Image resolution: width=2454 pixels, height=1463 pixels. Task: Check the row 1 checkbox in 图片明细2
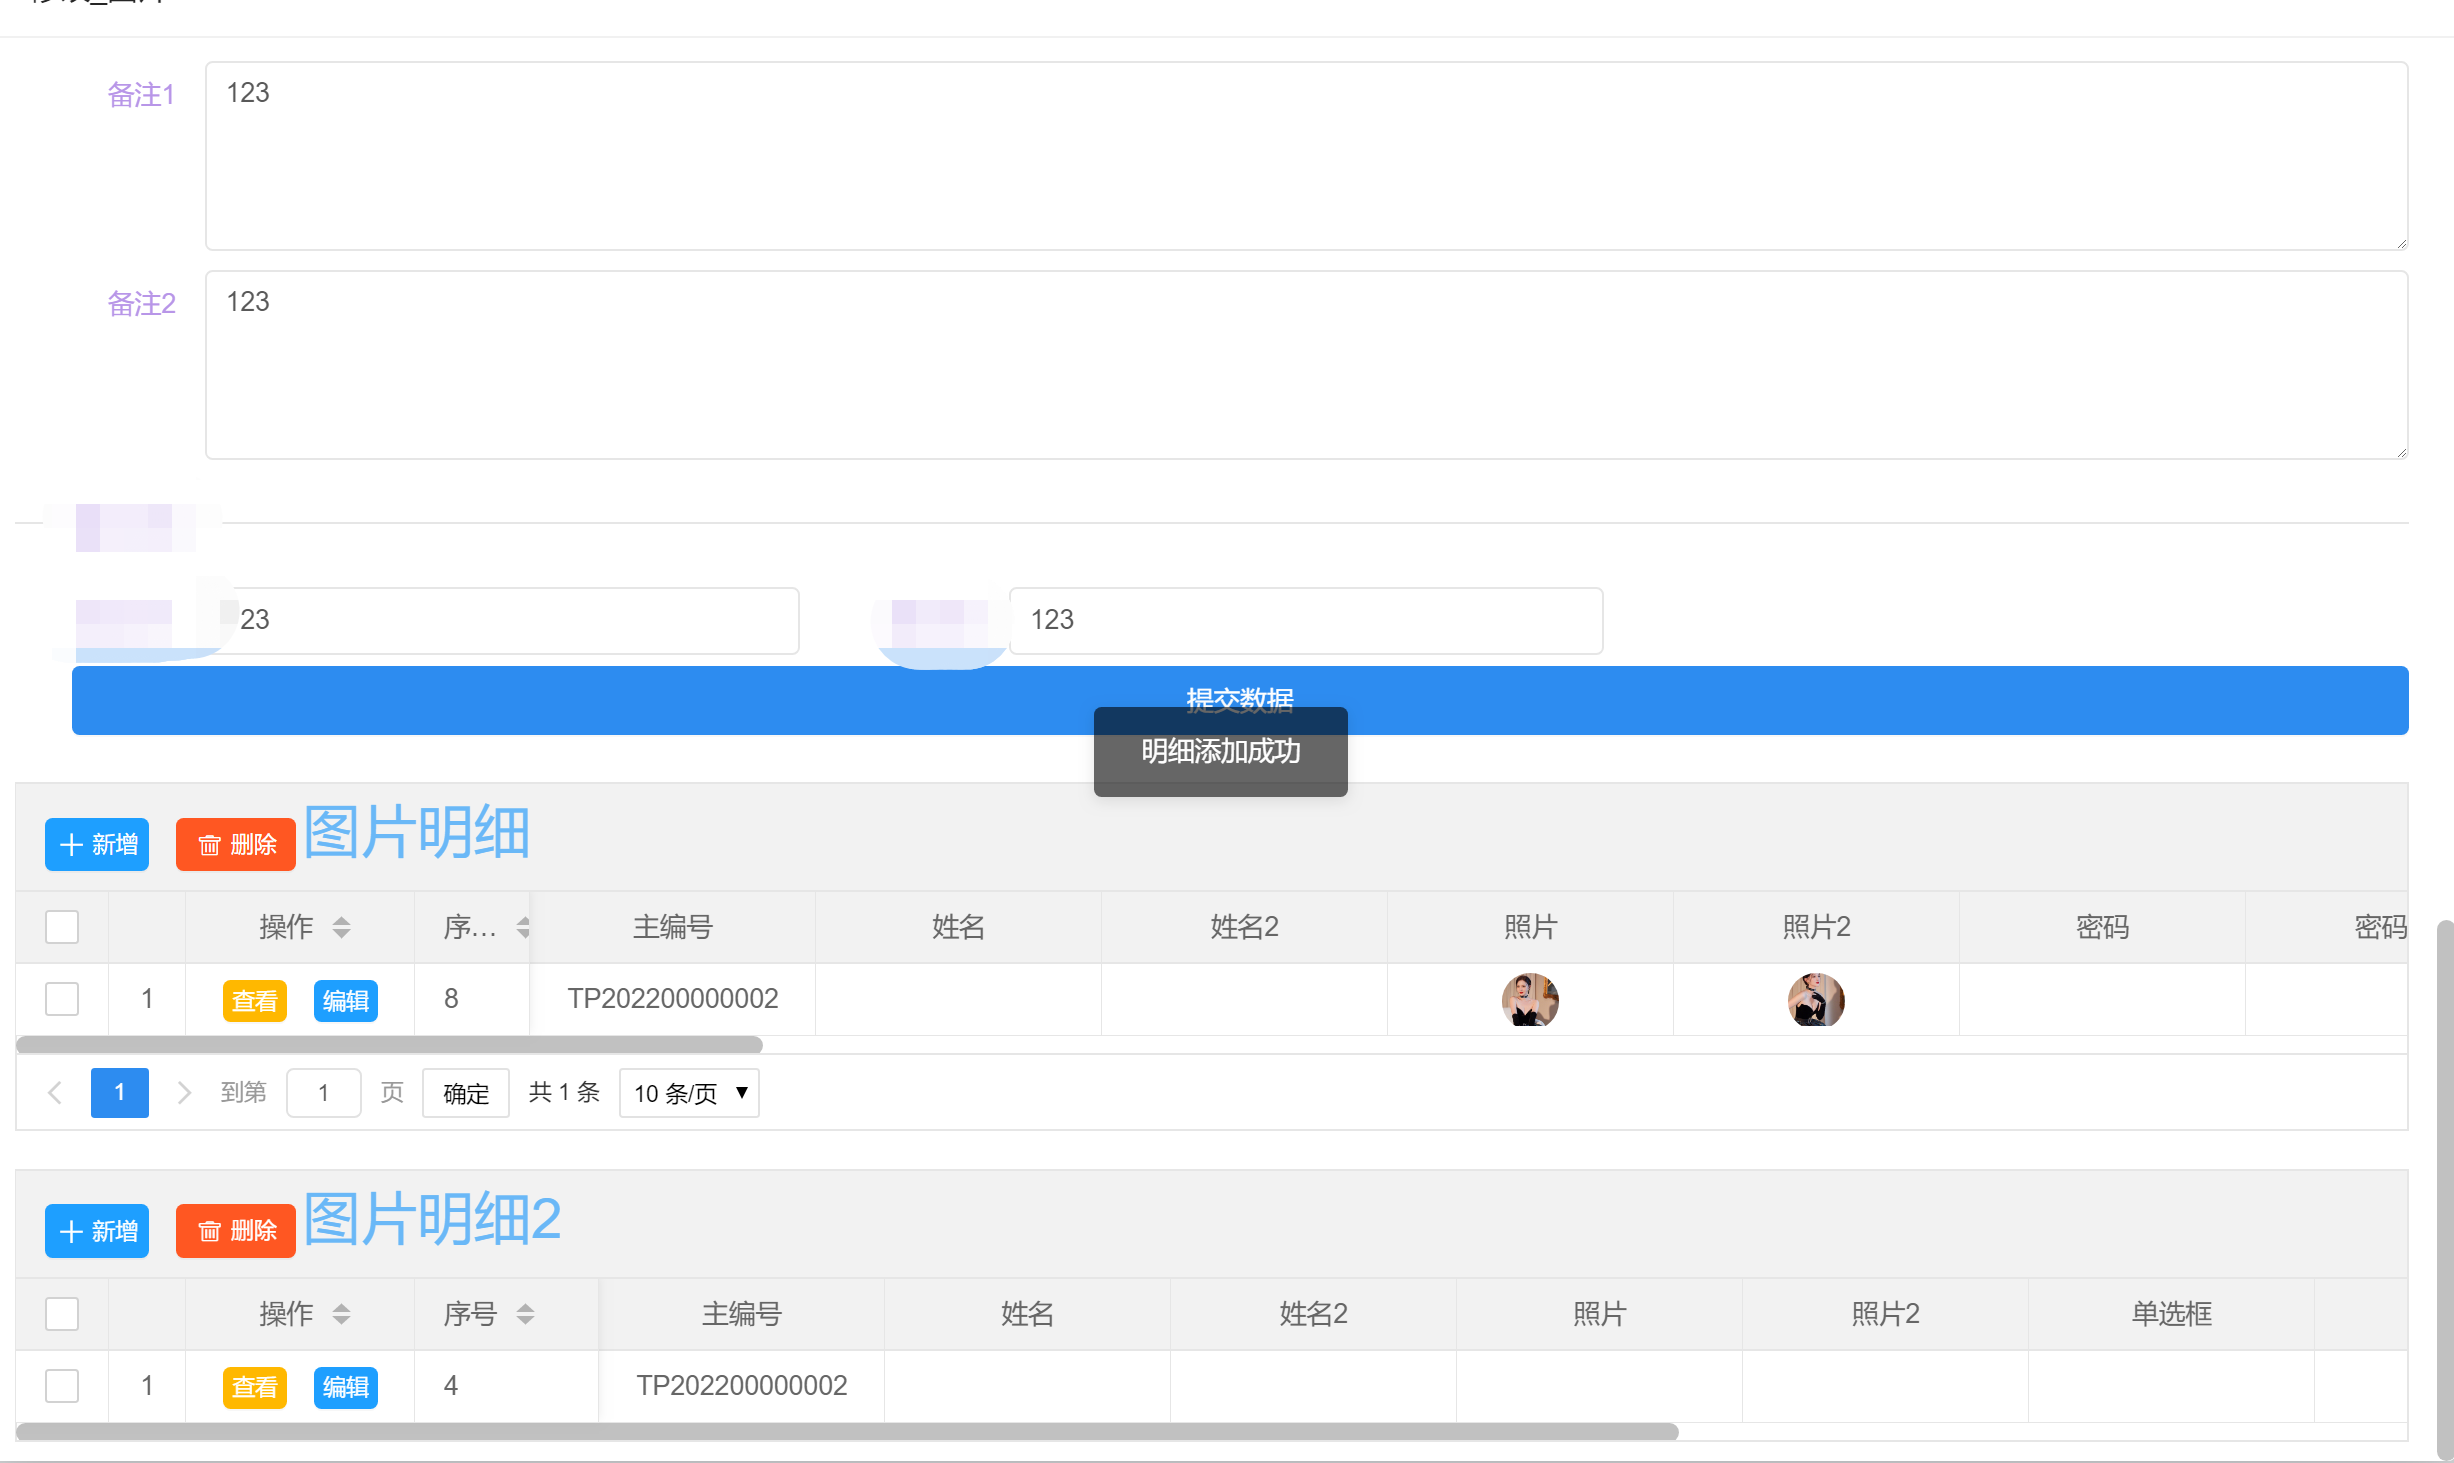62,1386
